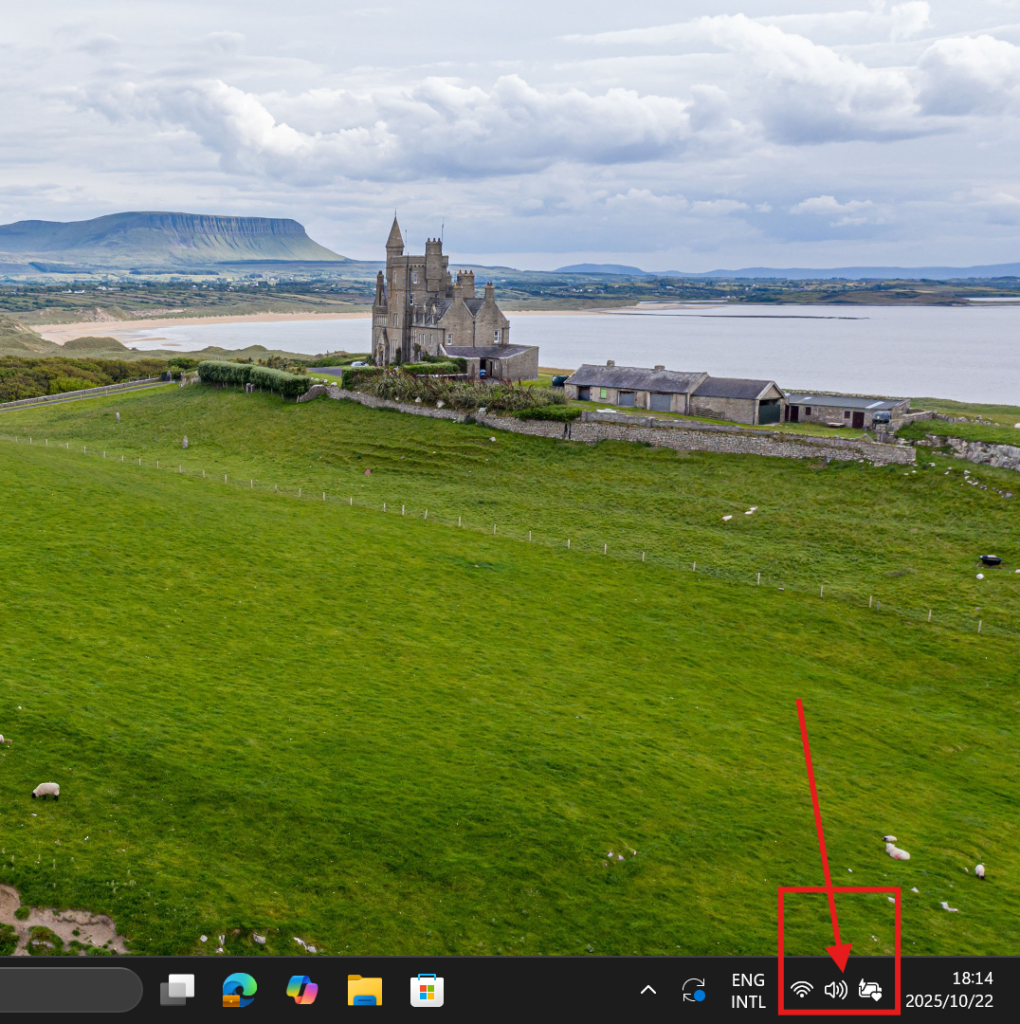This screenshot has width=1020, height=1024.
Task: Click the Wi-Fi network tray icon
Action: pyautogui.click(x=801, y=990)
